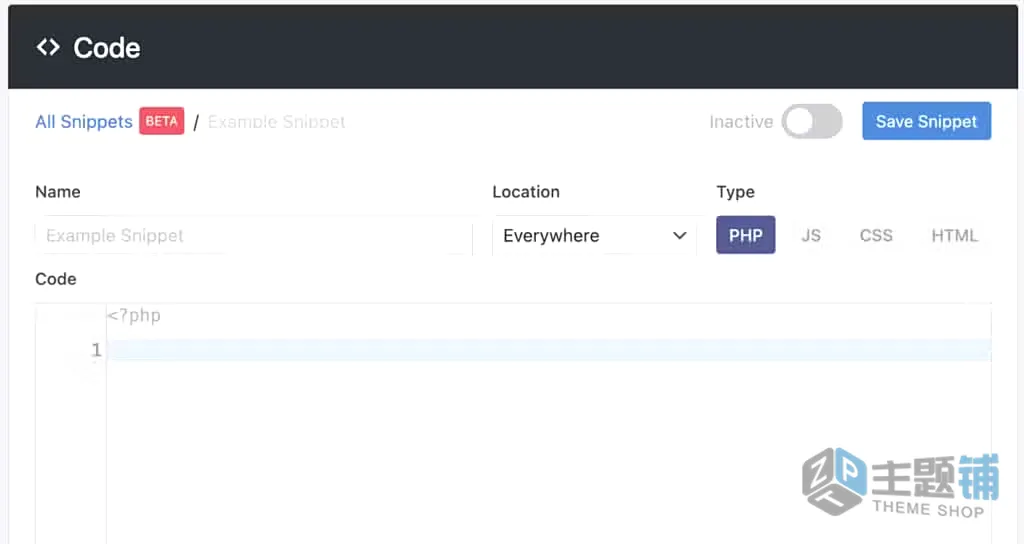Viewport: 1024px width, 544px height.
Task: Click the Example Snippet breadcrumb text
Action: (x=276, y=122)
